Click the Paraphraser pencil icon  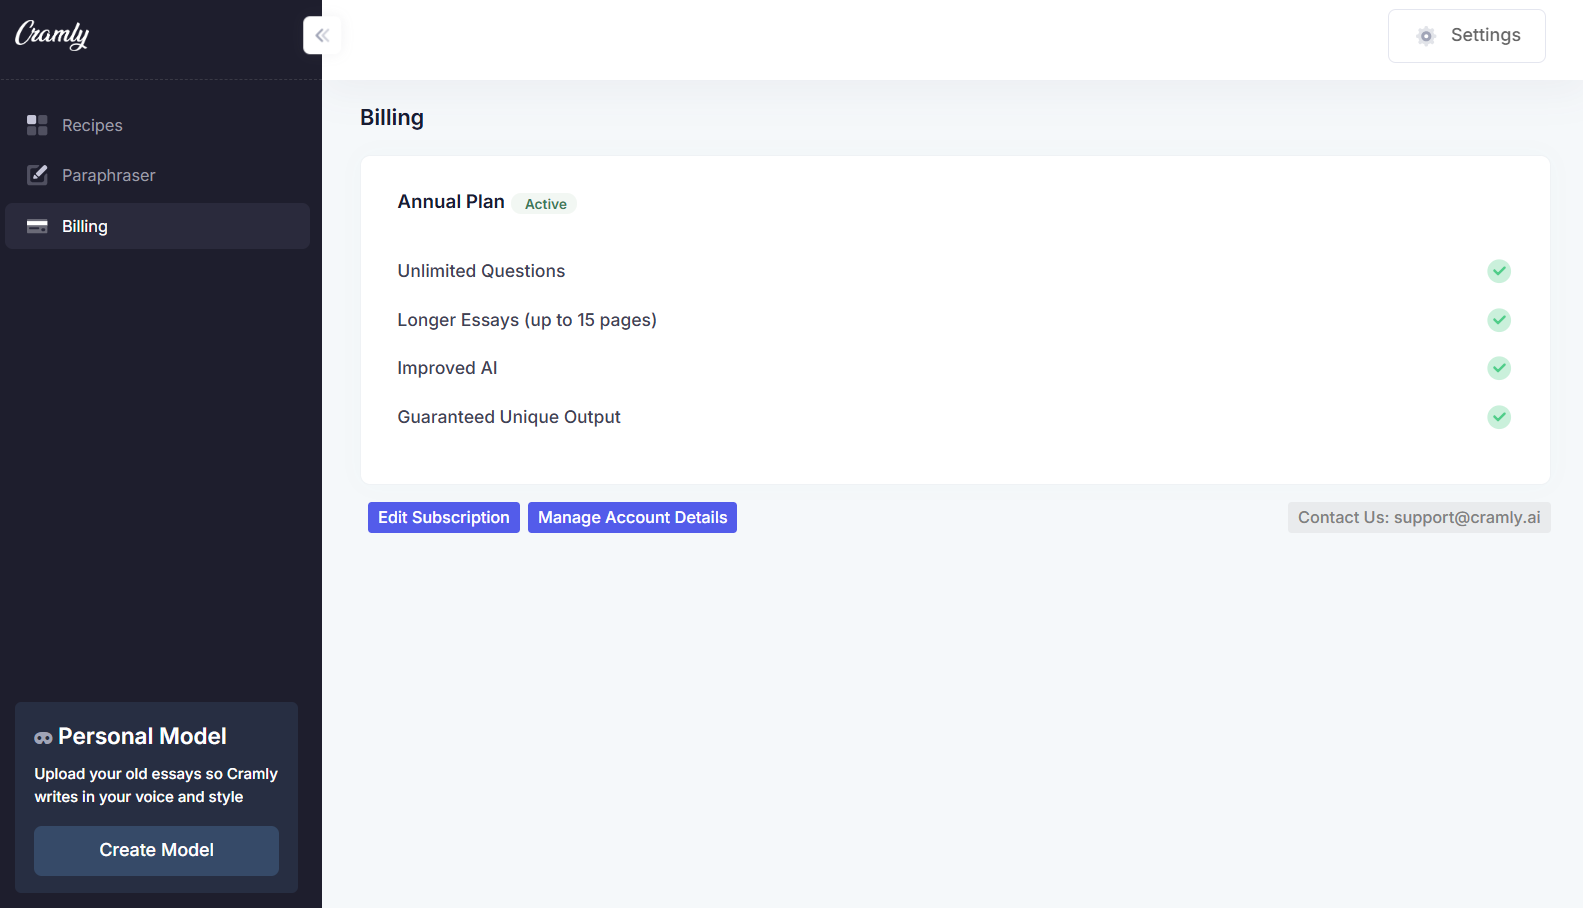(37, 175)
